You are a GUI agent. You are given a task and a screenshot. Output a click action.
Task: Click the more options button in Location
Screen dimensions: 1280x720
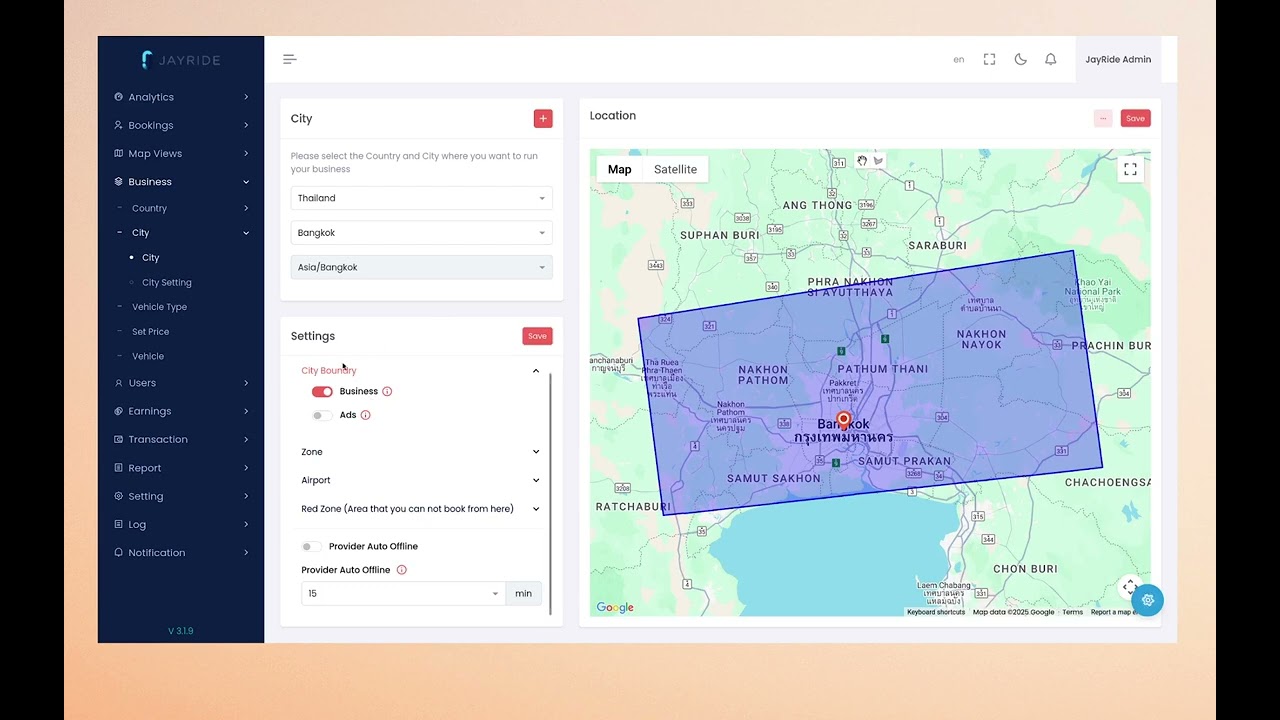(1103, 118)
